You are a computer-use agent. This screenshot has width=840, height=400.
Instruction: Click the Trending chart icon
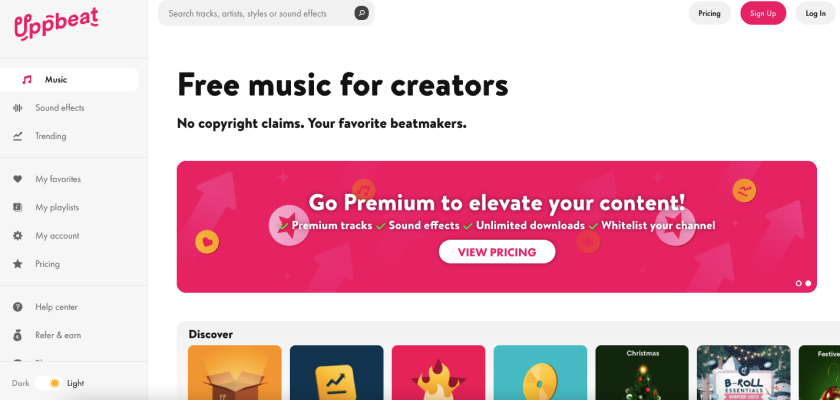click(17, 136)
